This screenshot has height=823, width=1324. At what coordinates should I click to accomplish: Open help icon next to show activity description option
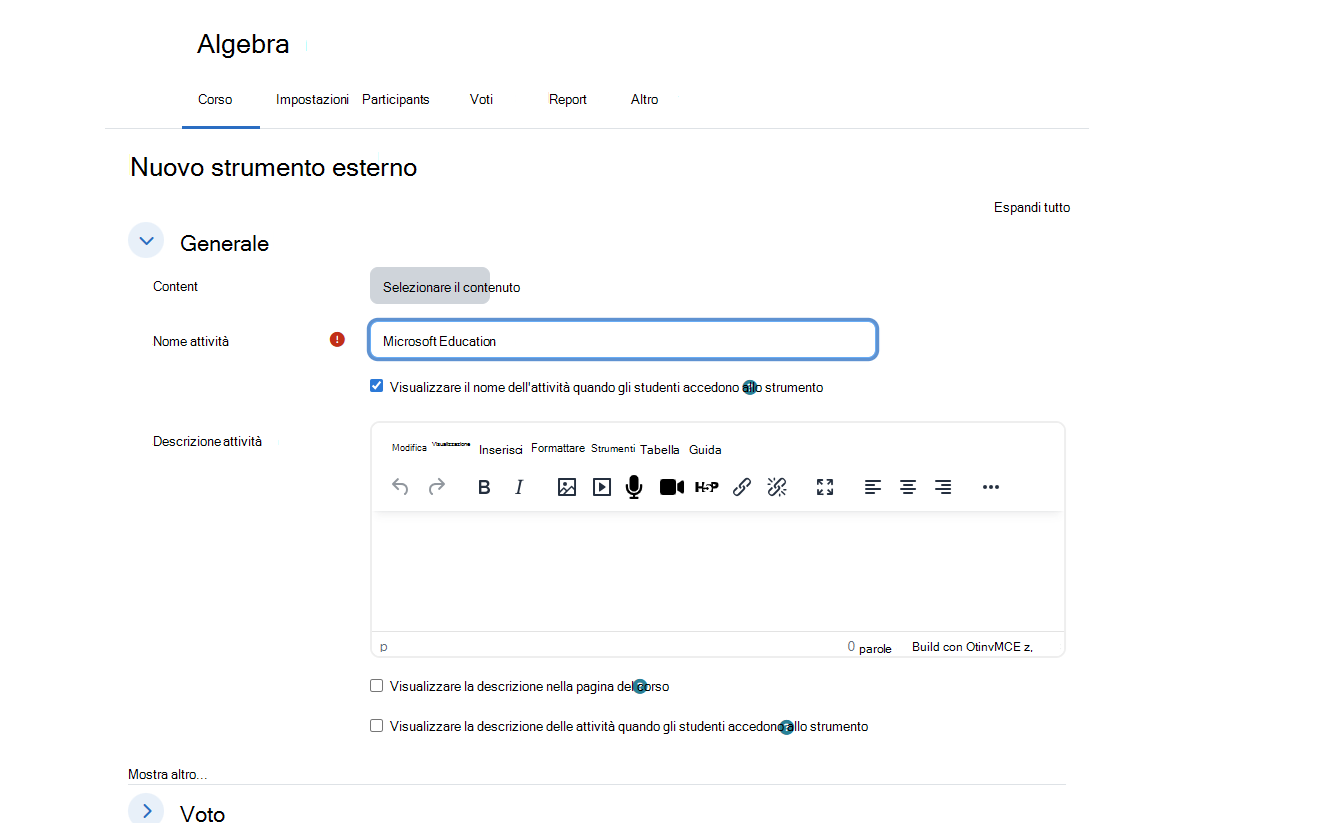click(x=786, y=727)
